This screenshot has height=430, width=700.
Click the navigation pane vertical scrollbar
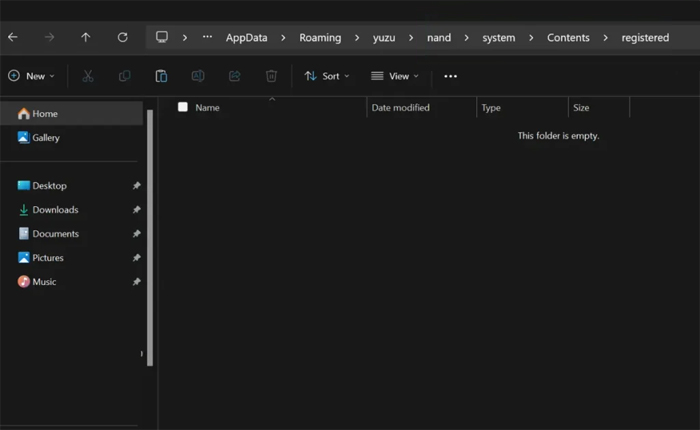coord(151,230)
